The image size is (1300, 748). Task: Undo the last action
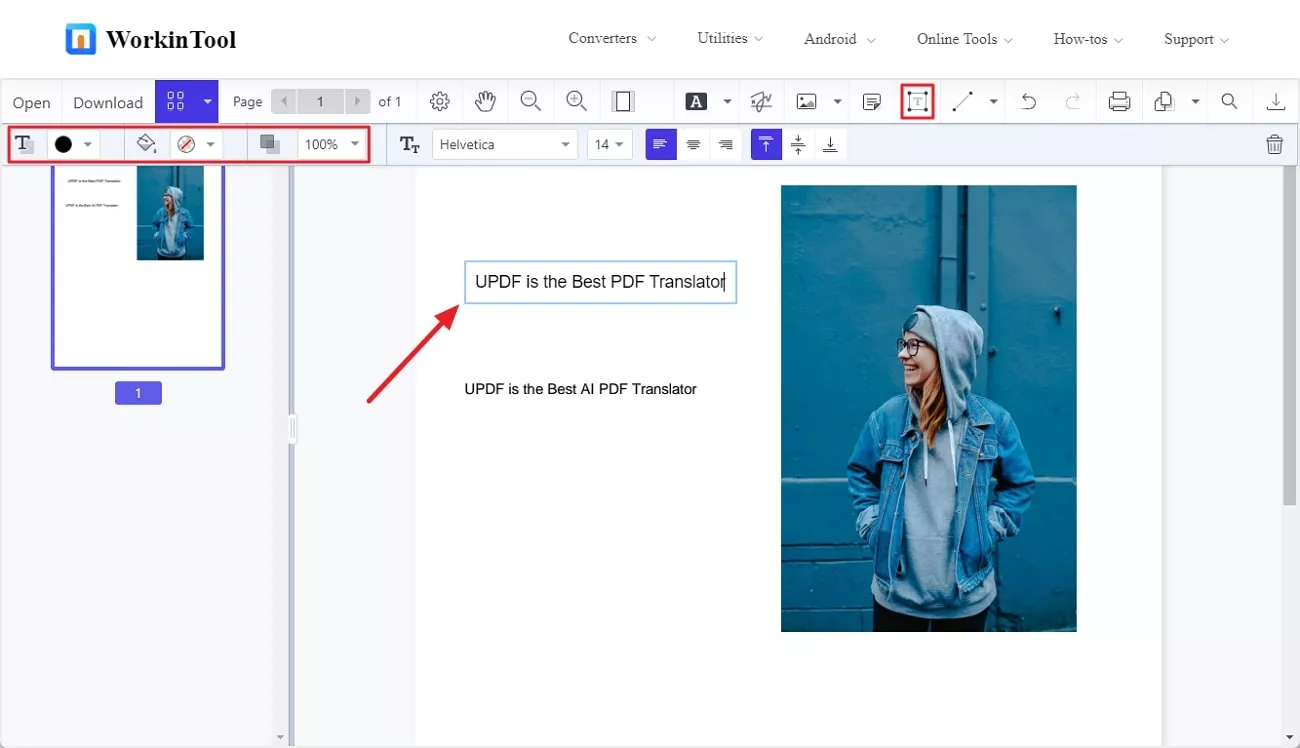click(1028, 101)
